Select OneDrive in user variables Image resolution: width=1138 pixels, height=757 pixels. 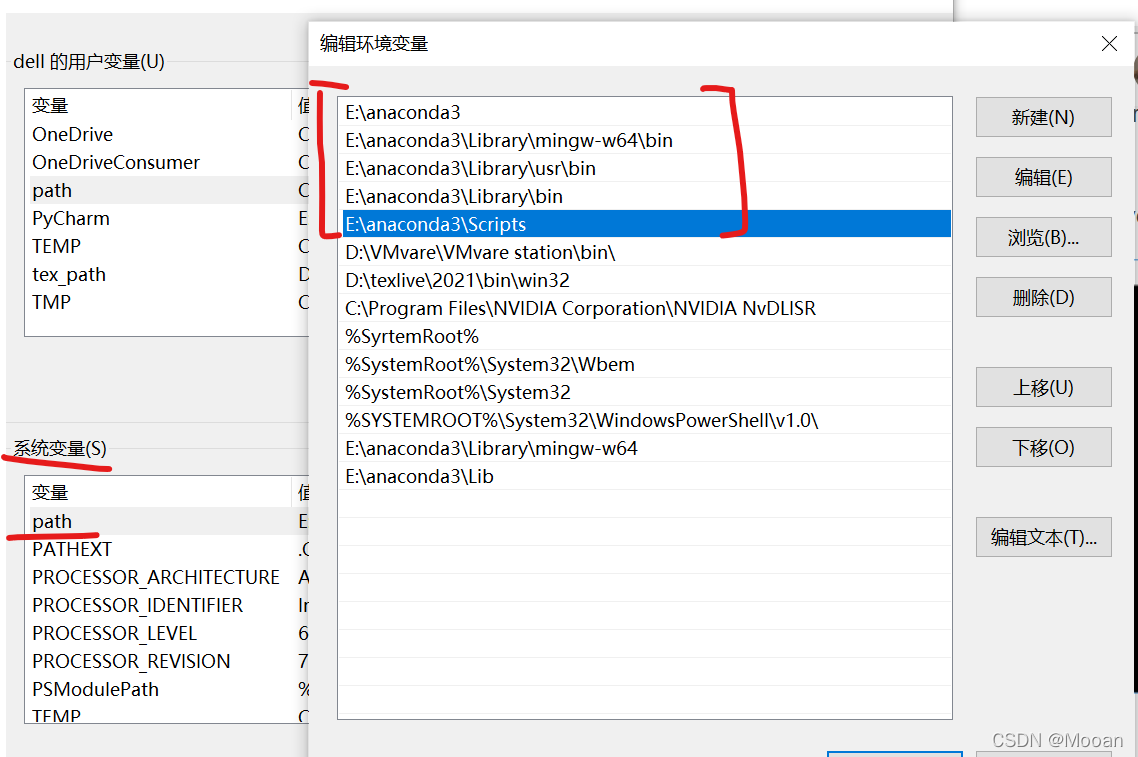(167, 134)
